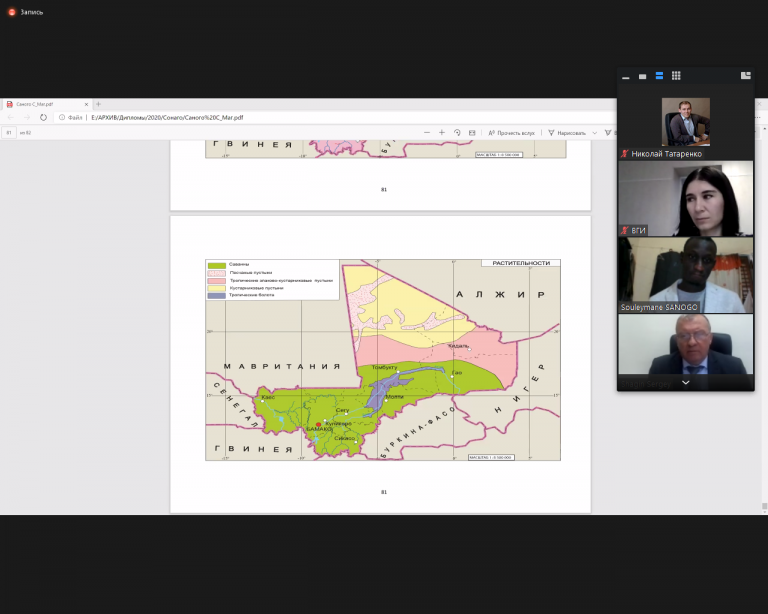The width and height of the screenshot is (768, 614).
Task: Click the Саванны green legend swatch
Action: click(217, 265)
